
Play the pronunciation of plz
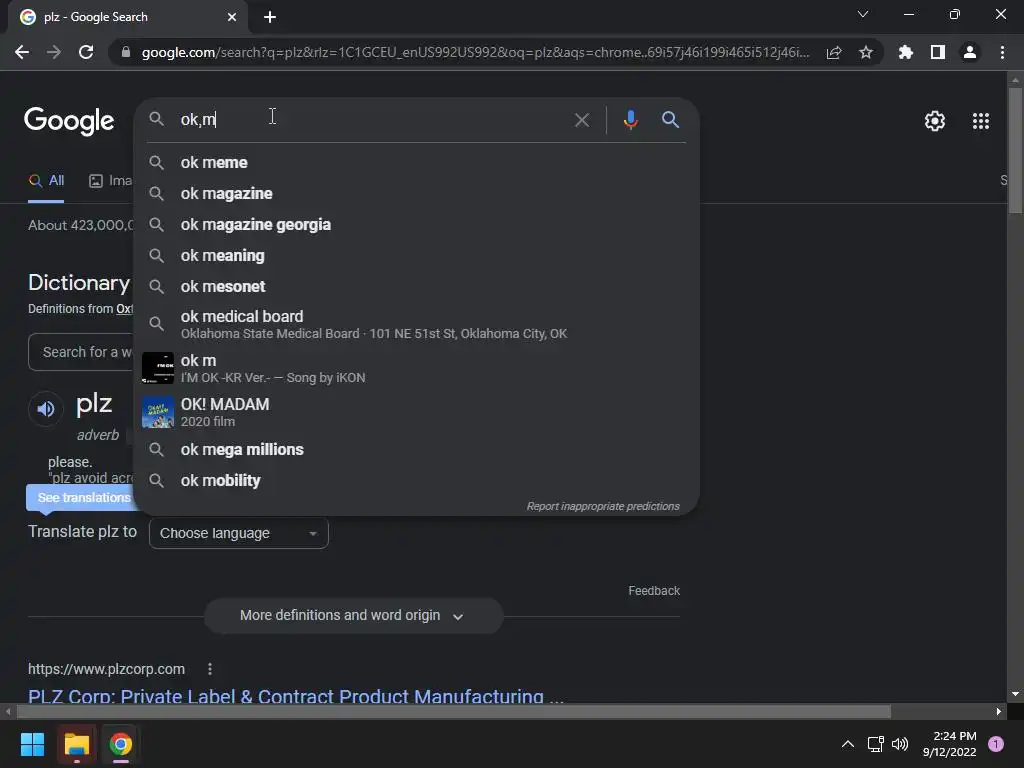46,409
